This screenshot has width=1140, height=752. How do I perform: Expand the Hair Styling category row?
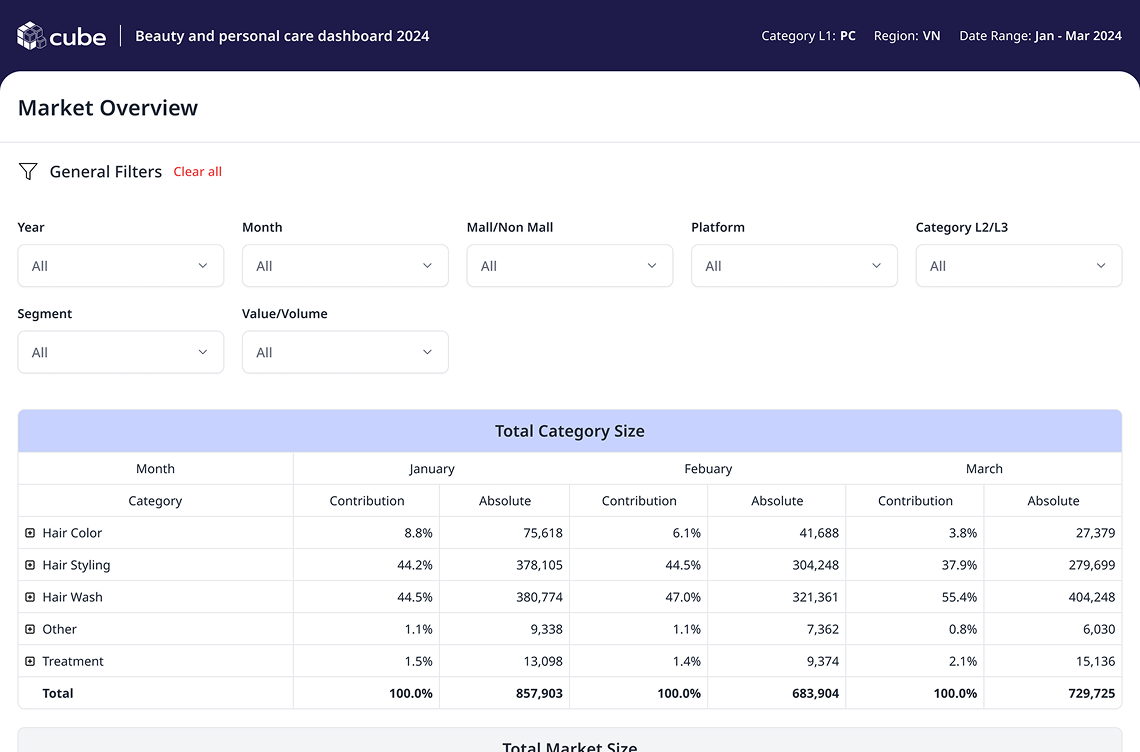[30, 565]
